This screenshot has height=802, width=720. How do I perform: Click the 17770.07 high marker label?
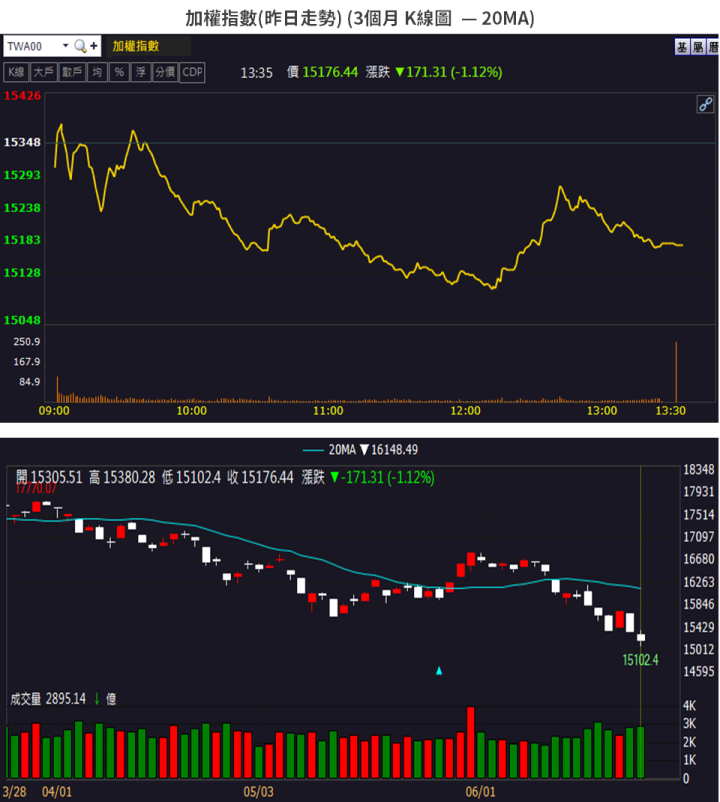pyautogui.click(x=36, y=488)
